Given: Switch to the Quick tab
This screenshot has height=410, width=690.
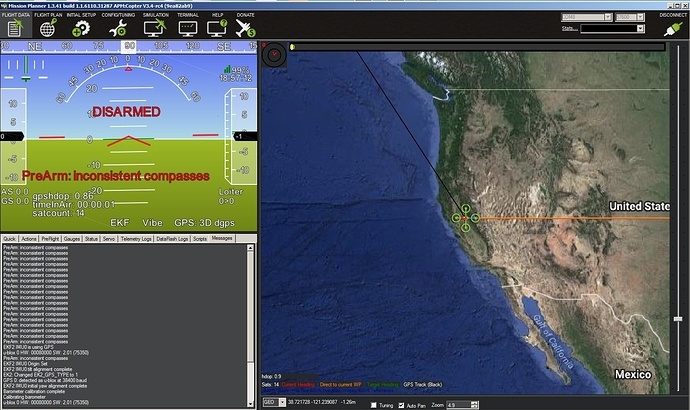Looking at the screenshot, I should point(9,238).
